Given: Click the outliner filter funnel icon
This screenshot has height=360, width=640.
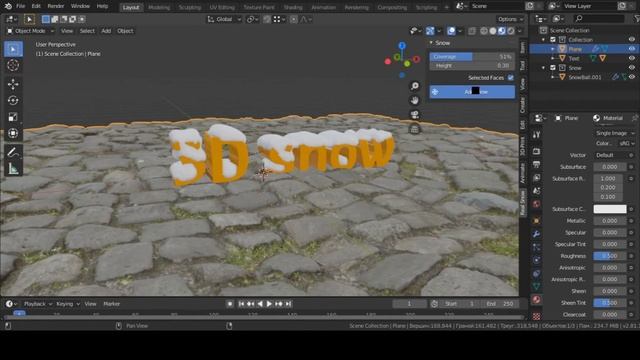Looking at the screenshot, I should (x=637, y=18).
